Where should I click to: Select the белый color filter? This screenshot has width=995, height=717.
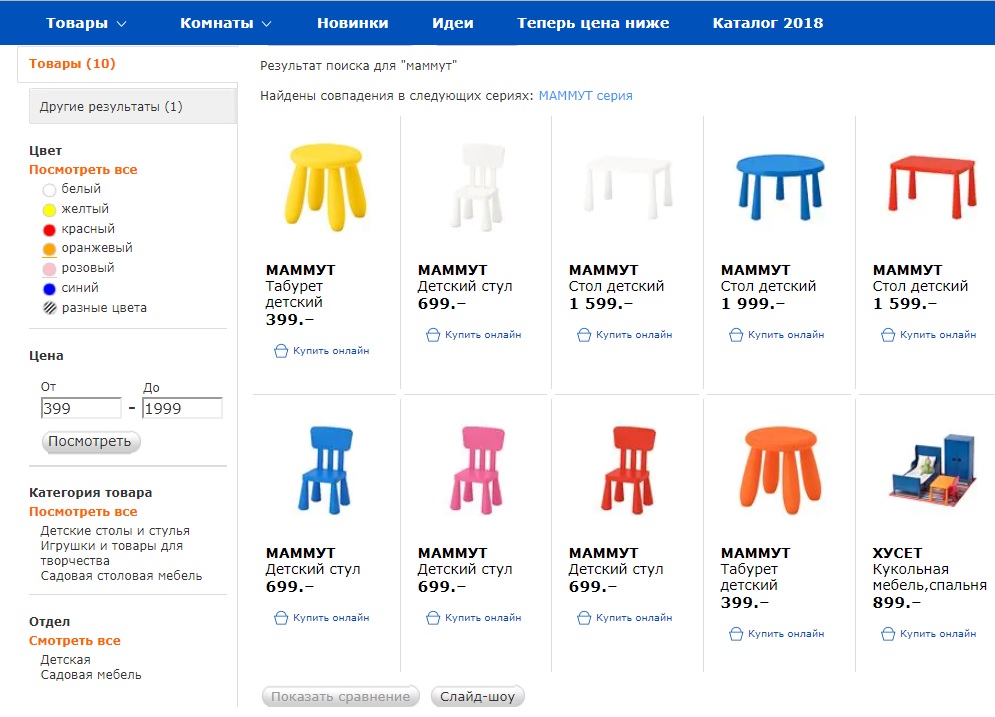(49, 190)
